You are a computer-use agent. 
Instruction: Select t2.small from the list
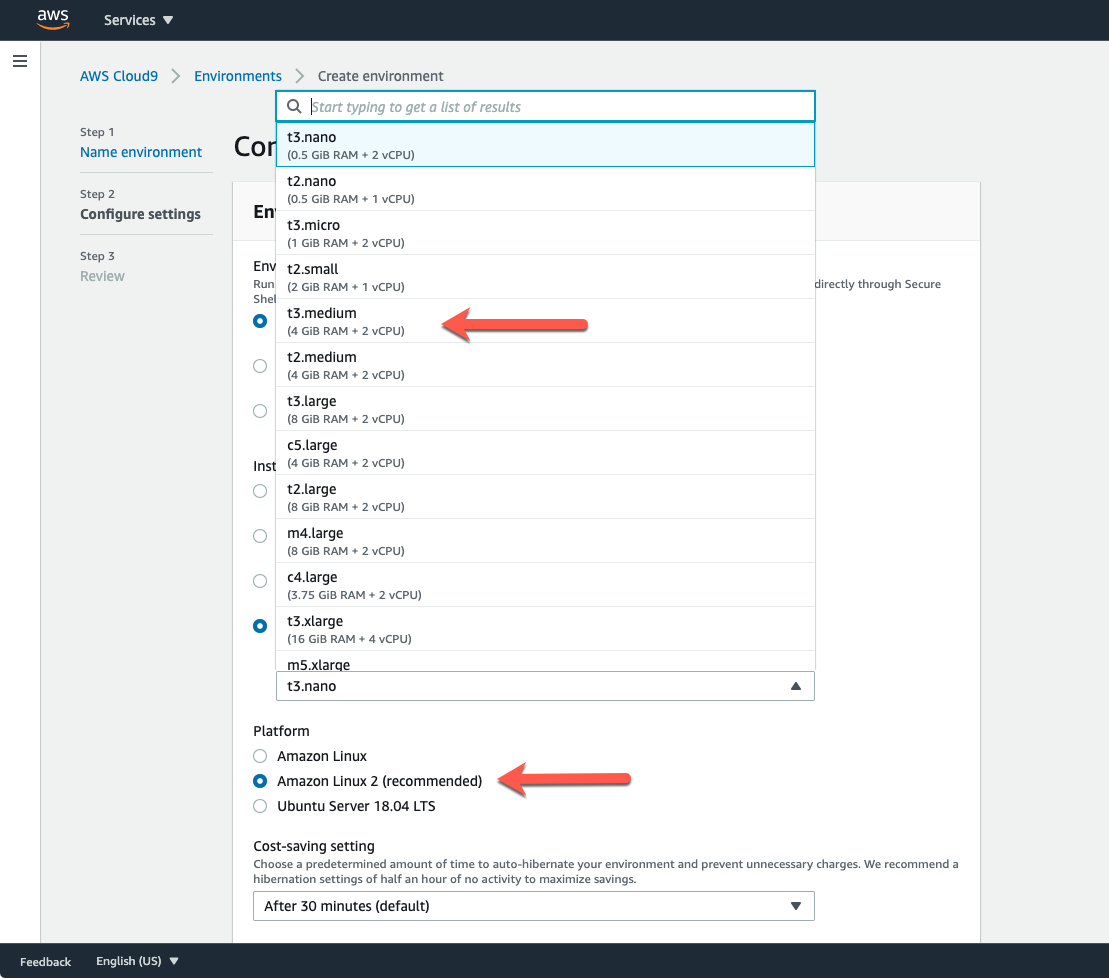point(545,276)
